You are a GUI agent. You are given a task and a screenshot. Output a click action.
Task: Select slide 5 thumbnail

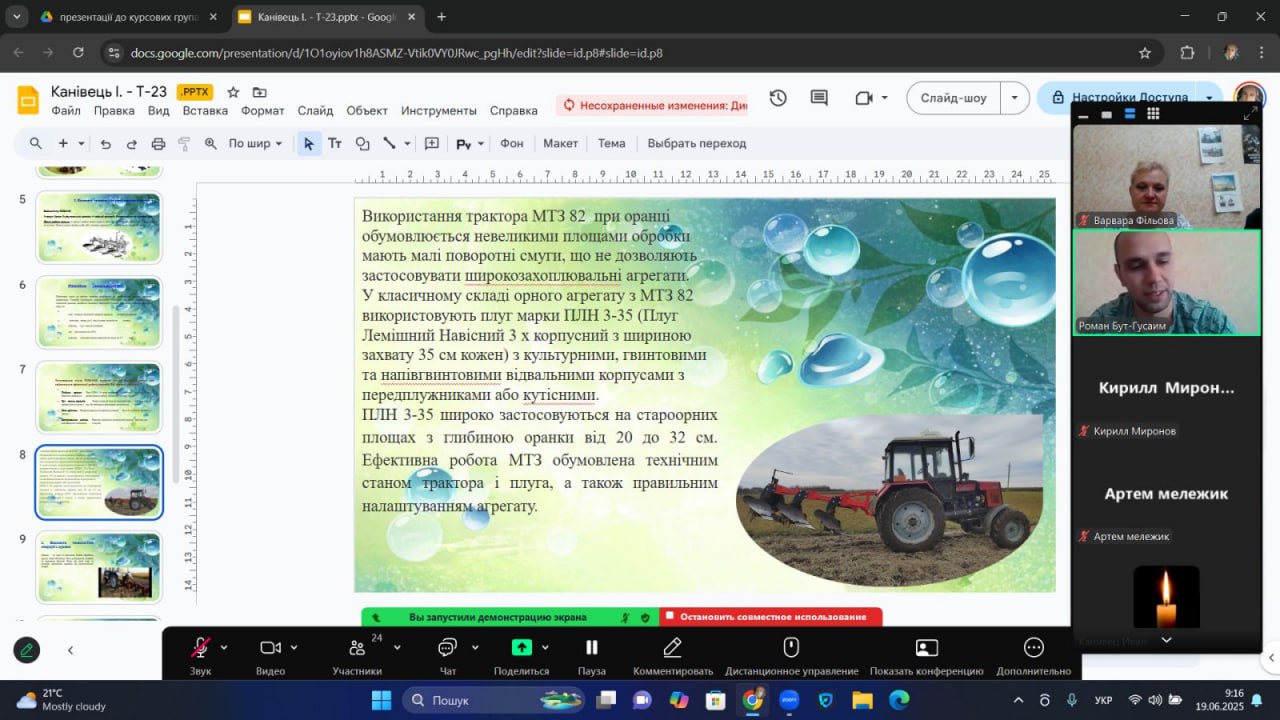click(x=98, y=227)
